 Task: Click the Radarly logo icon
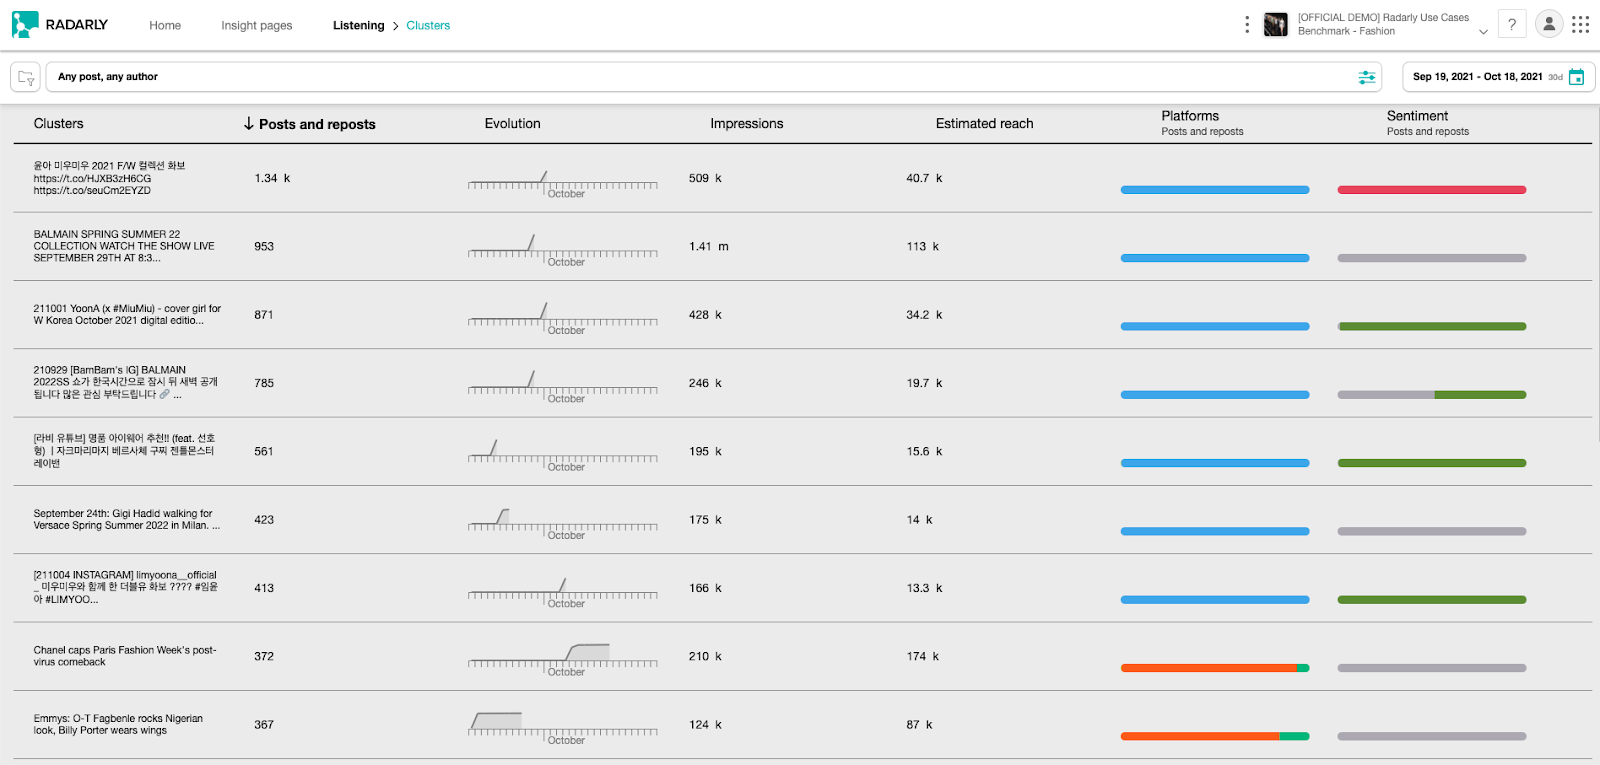[x=25, y=25]
